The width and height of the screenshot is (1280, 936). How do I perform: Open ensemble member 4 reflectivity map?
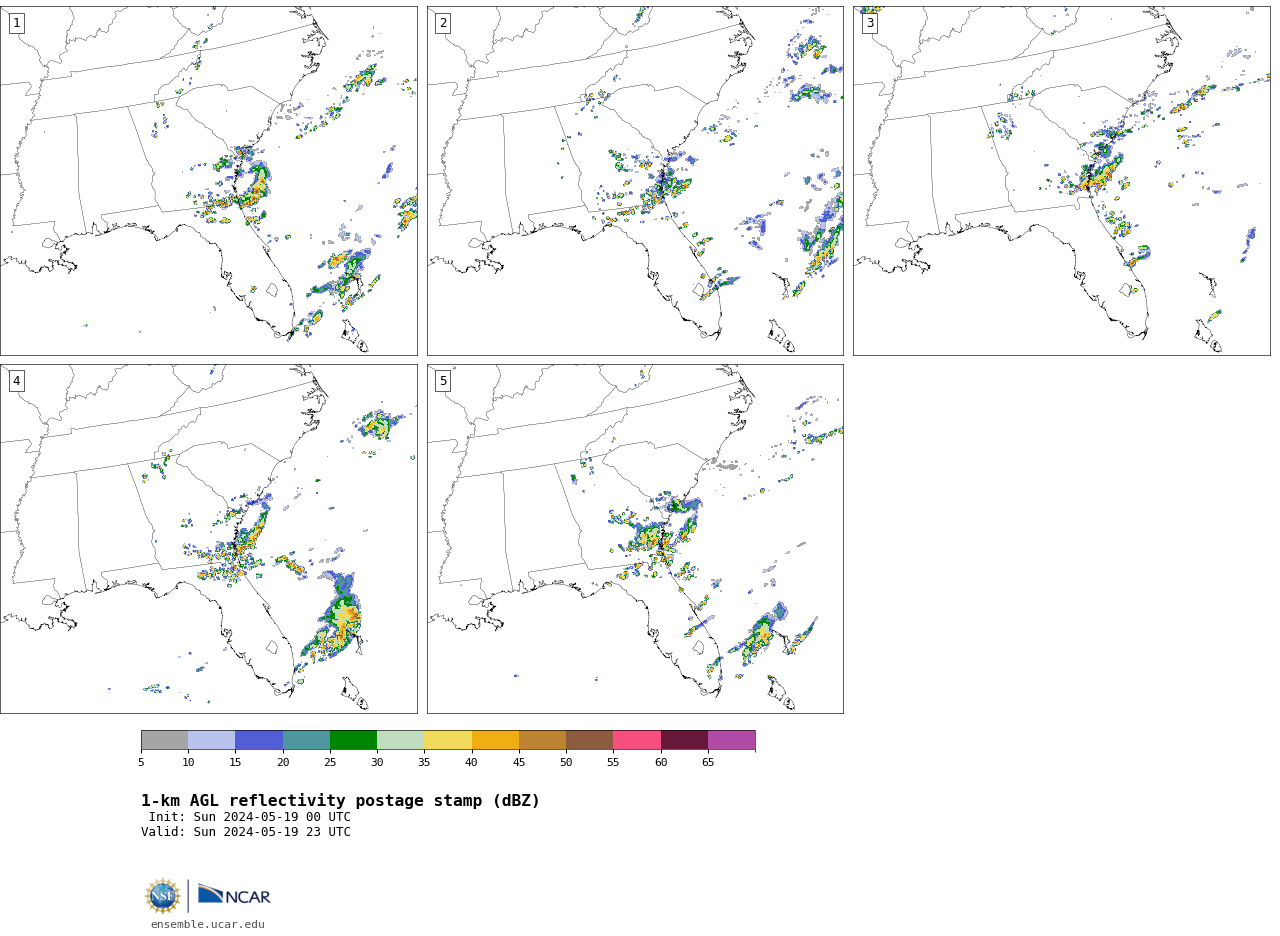click(x=208, y=539)
